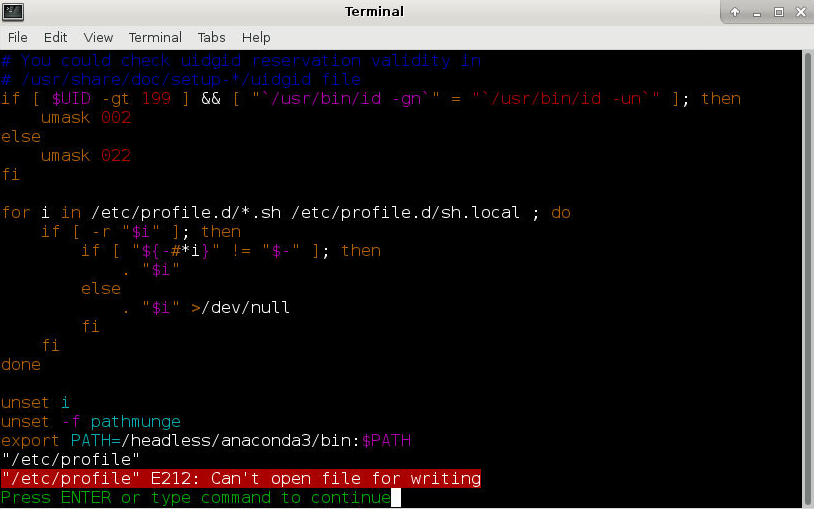Click the 'done' keyword line

tap(21, 365)
